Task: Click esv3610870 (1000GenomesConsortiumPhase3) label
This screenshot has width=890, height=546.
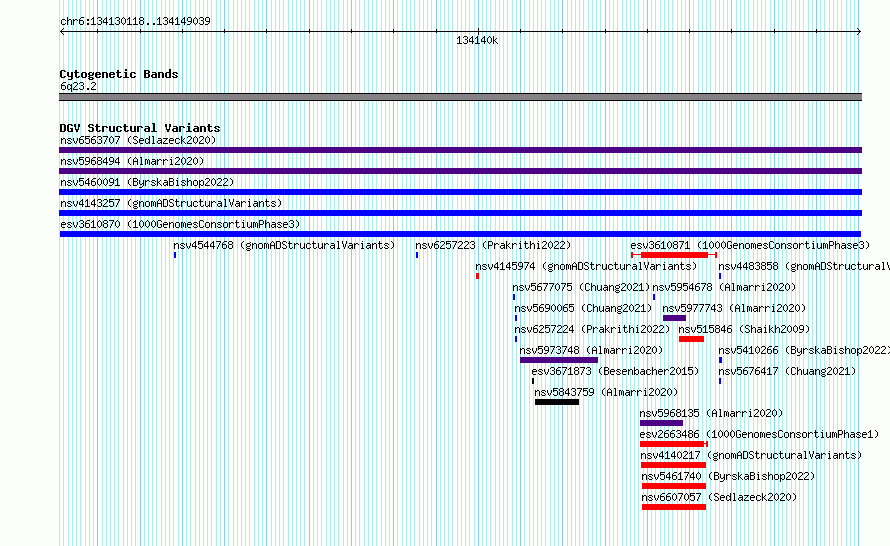Action: tap(180, 224)
